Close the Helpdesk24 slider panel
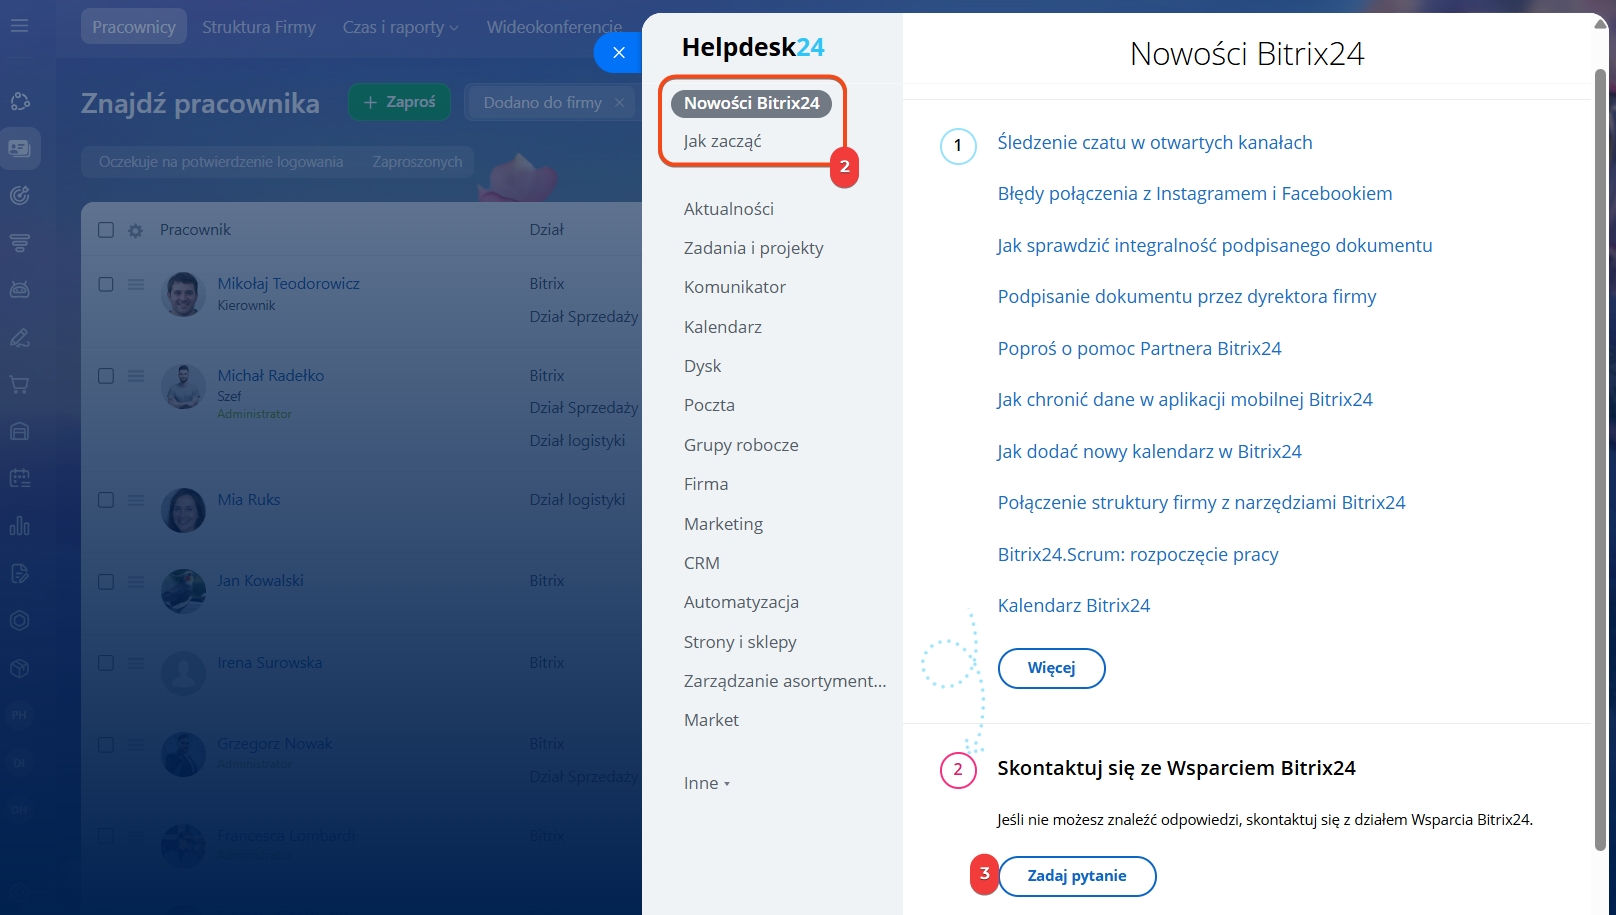 point(619,53)
